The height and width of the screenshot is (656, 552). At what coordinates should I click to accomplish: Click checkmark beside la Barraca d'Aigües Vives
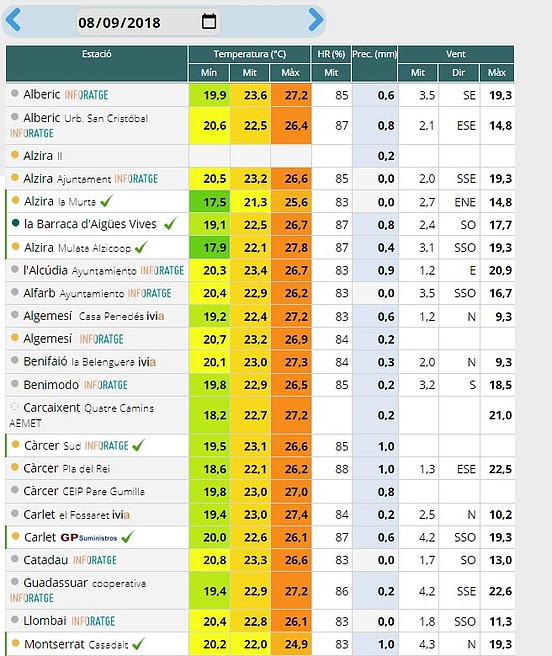coord(170,224)
